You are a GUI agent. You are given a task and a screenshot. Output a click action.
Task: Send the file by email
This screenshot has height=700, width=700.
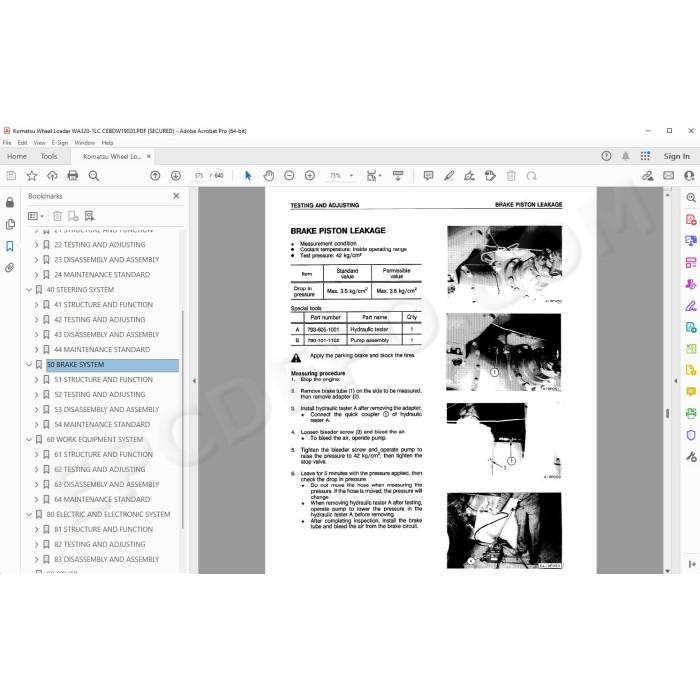coord(668,176)
